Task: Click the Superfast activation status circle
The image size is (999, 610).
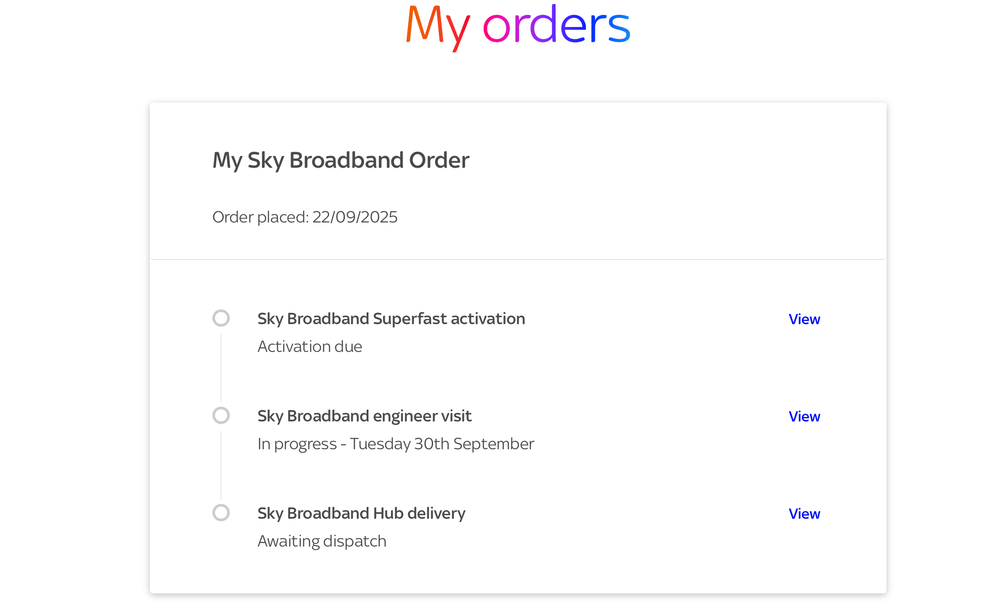Action: (221, 318)
